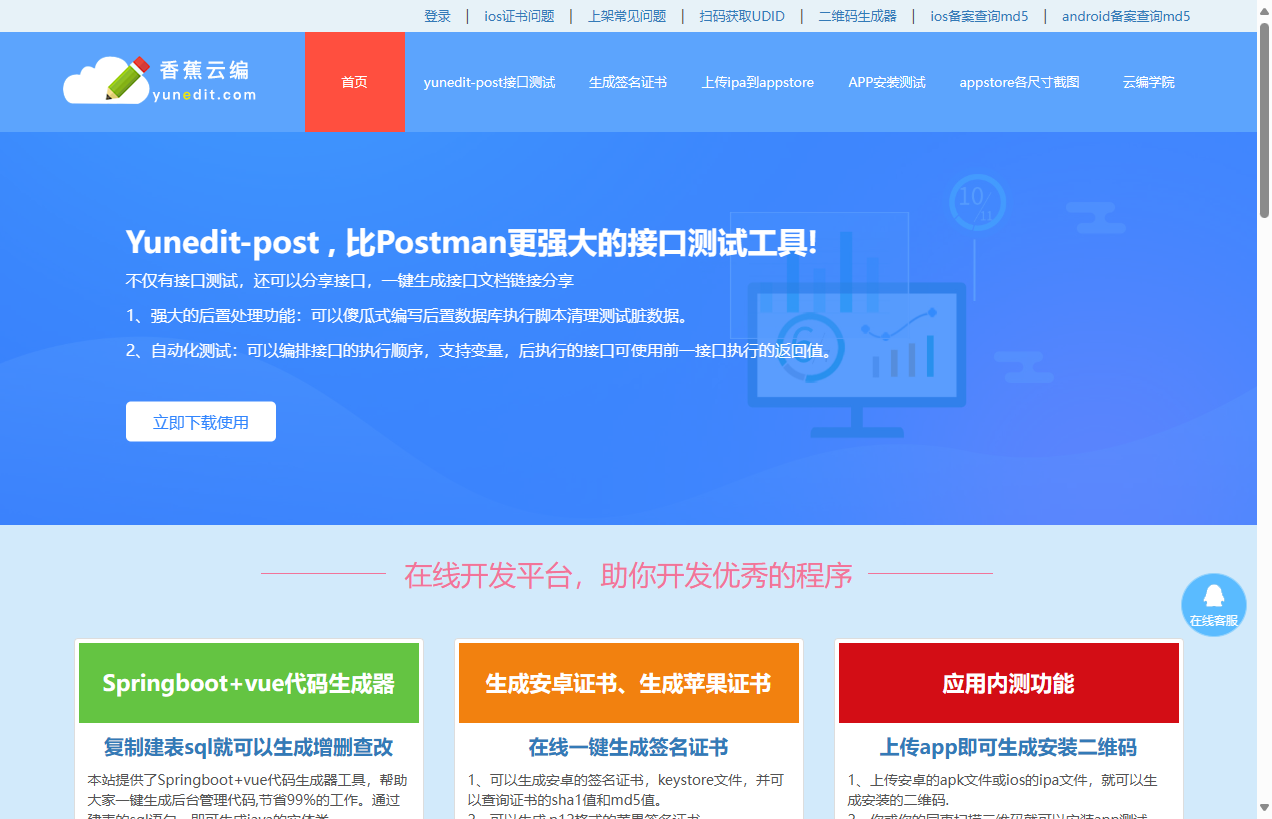The image size is (1272, 819).
Task: Click 上架常见问题 in the top bar
Action: click(x=627, y=16)
